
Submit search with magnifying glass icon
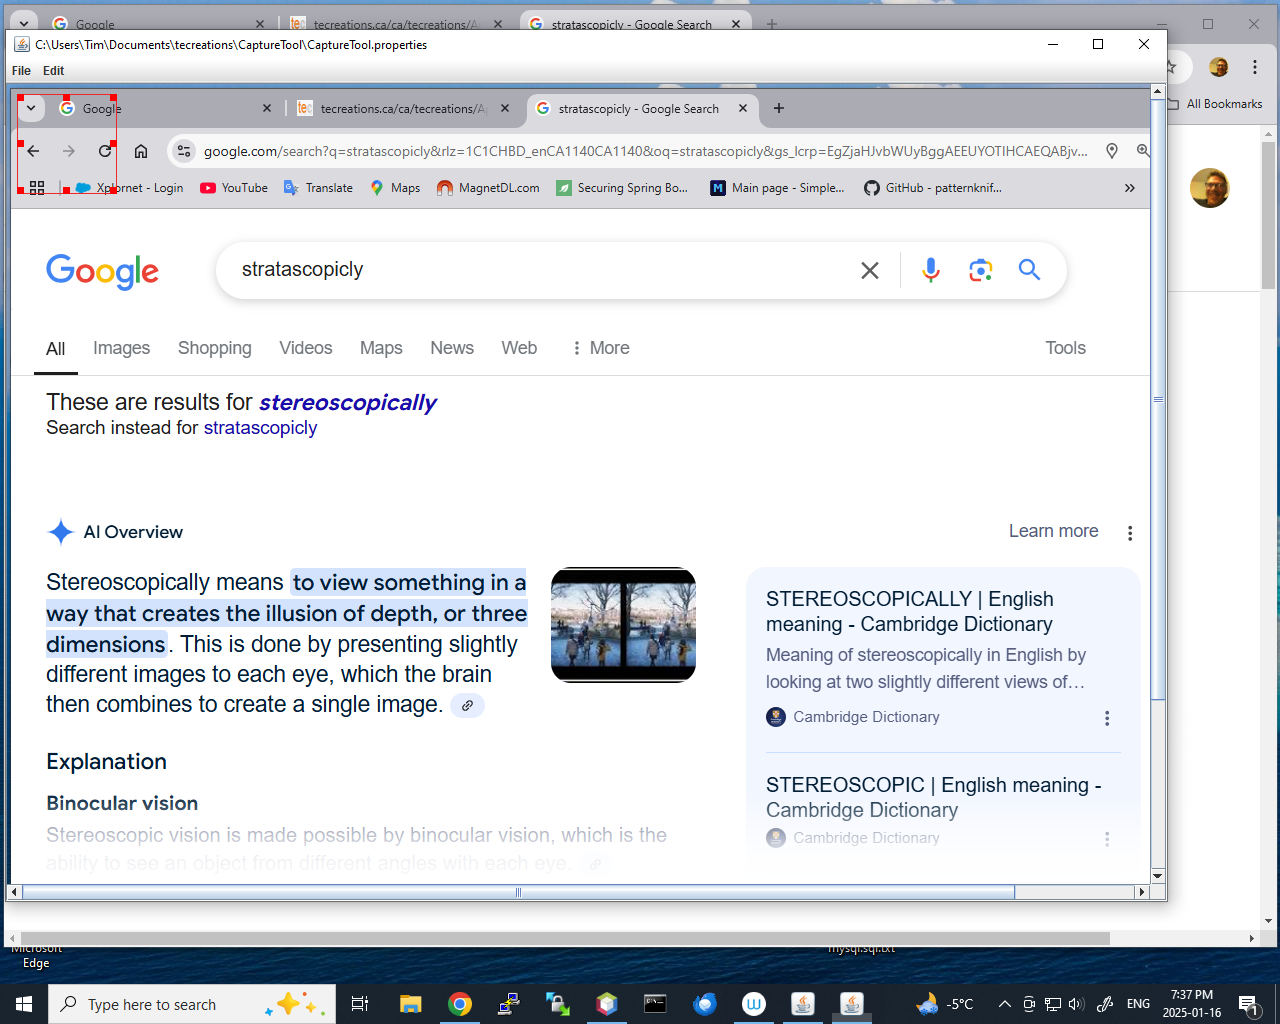(x=1029, y=270)
